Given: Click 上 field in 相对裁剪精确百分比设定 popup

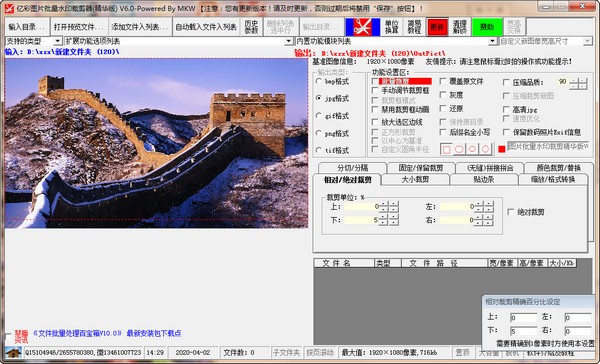Looking at the screenshot, I should pyautogui.click(x=523, y=317).
